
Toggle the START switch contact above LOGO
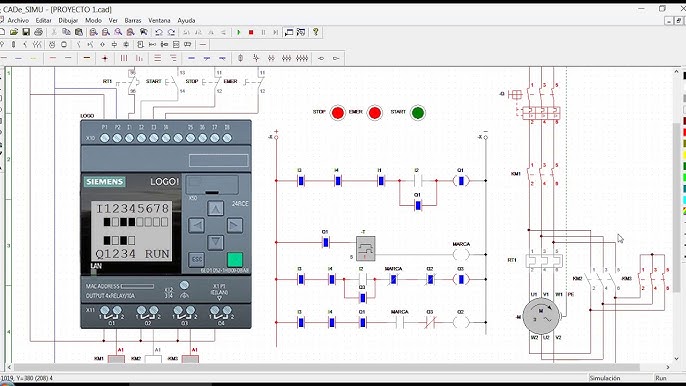click(172, 81)
